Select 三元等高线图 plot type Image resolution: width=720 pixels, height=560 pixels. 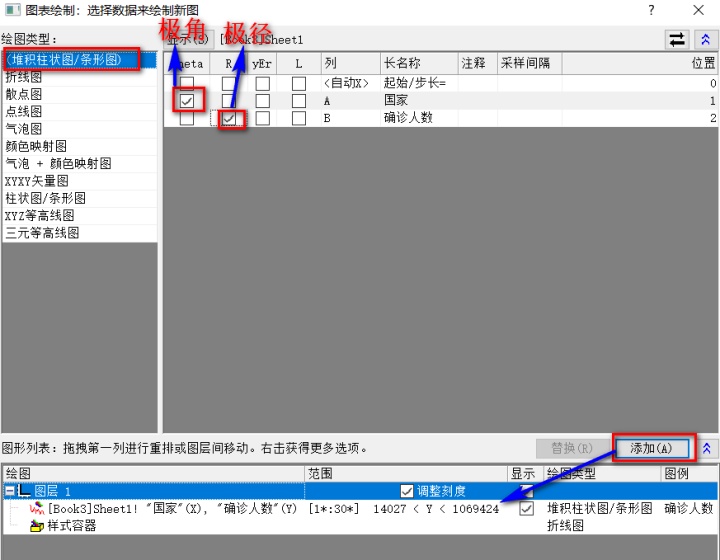79,233
